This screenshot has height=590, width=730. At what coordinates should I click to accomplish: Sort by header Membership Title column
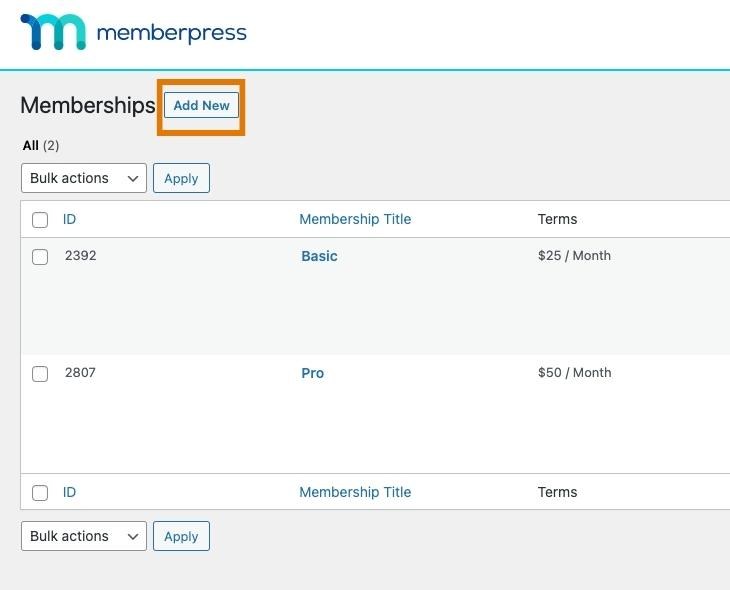click(355, 219)
